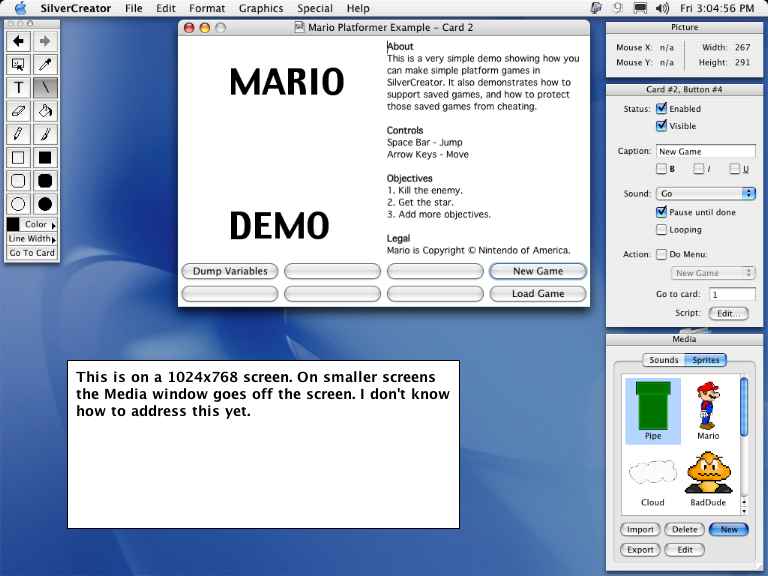Click the Dump Variables button

[230, 271]
